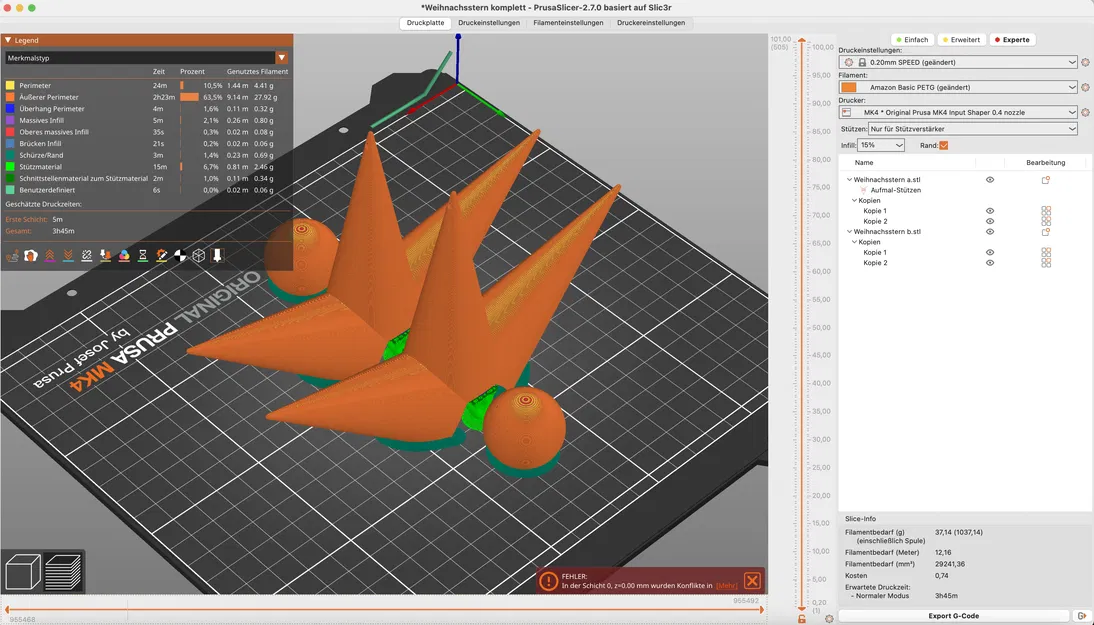Toggle color changes icon in legend

pyautogui.click(x=124, y=256)
